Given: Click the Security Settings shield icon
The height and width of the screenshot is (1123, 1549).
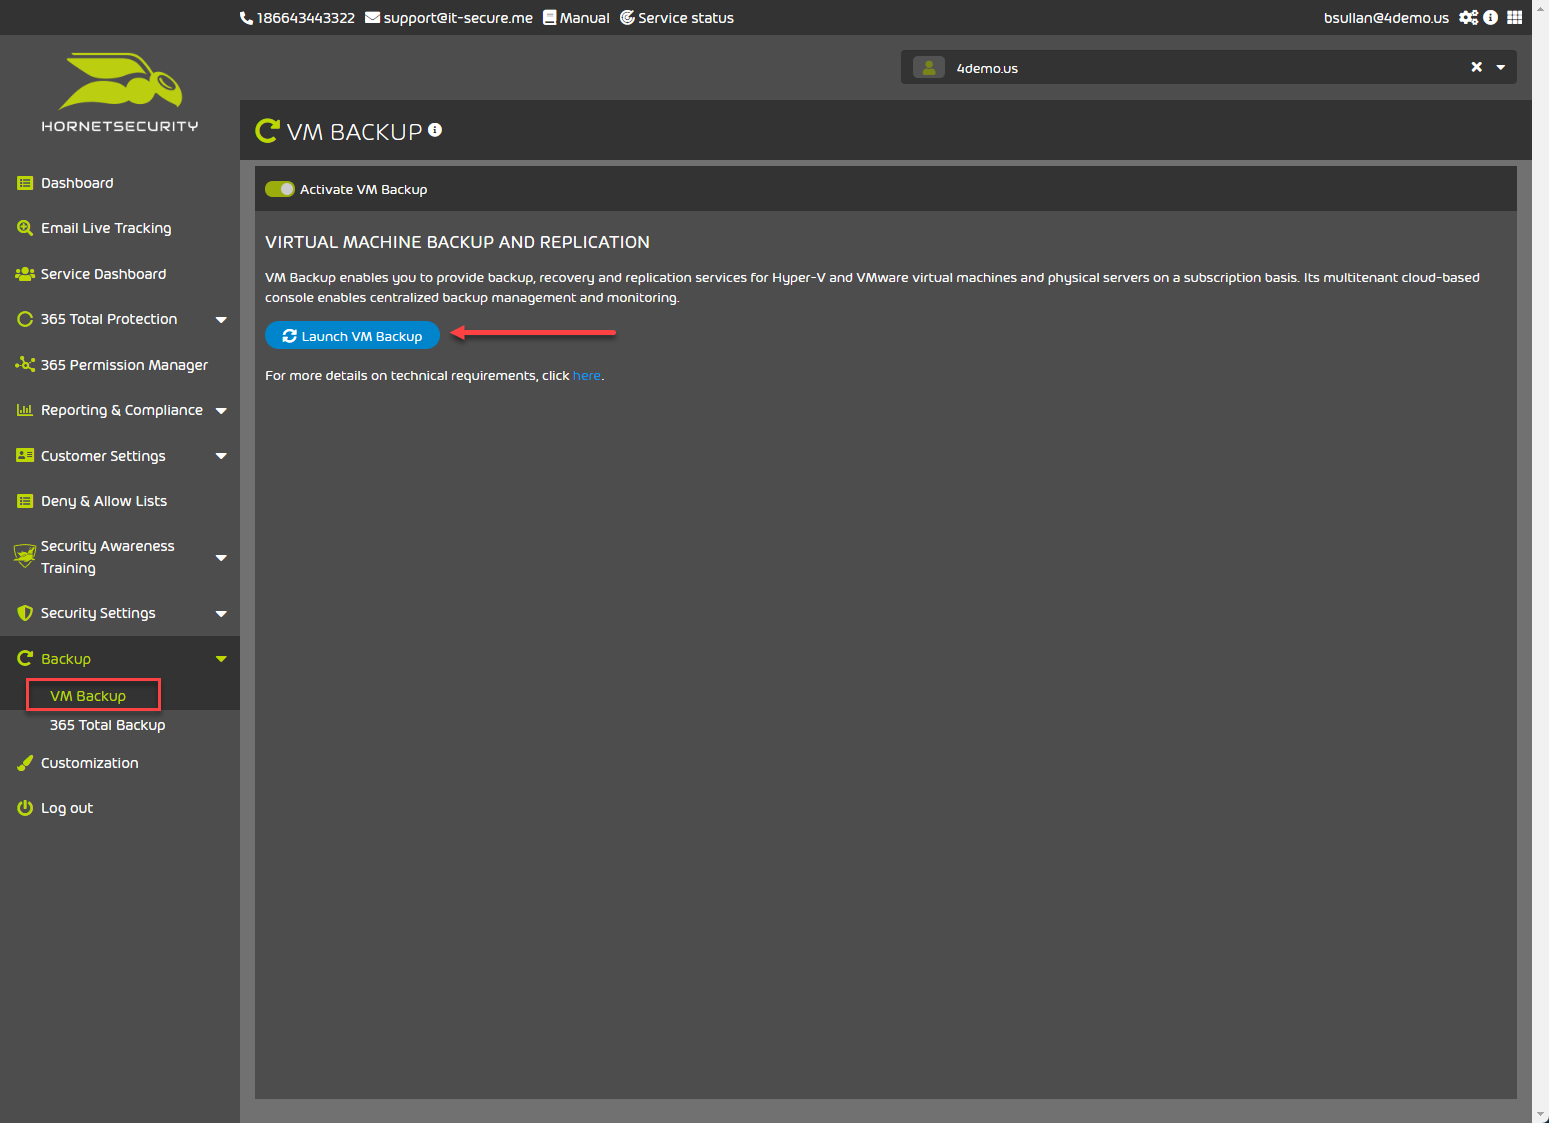Looking at the screenshot, I should (25, 613).
